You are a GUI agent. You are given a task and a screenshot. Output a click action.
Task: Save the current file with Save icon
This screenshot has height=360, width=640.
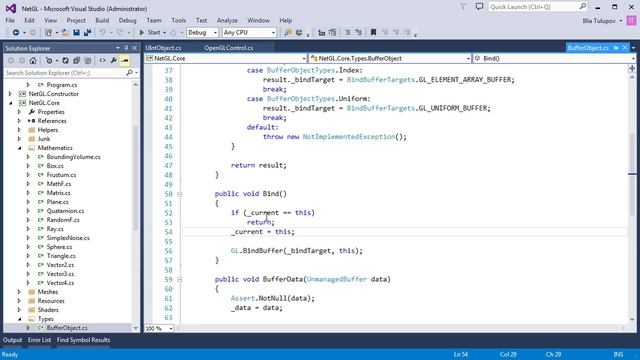coord(76,32)
